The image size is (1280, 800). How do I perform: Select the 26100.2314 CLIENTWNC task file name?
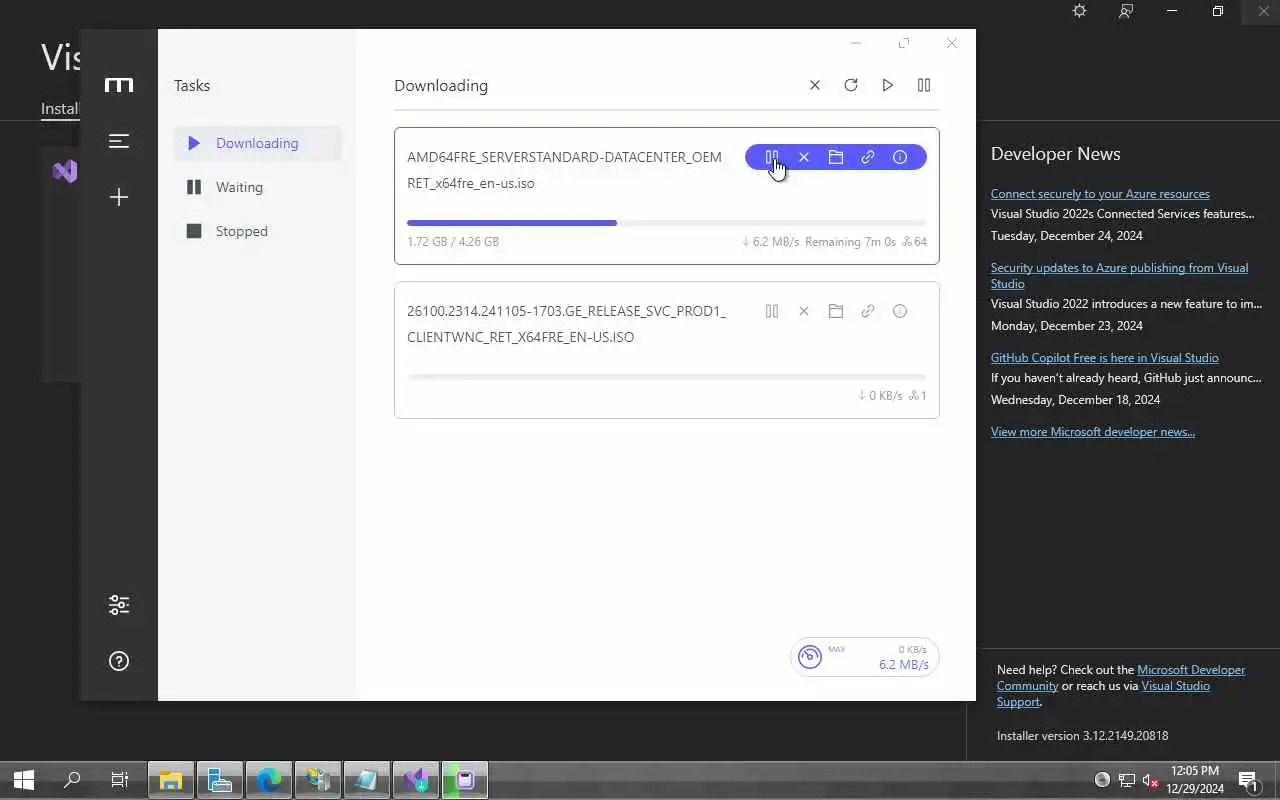(x=567, y=324)
